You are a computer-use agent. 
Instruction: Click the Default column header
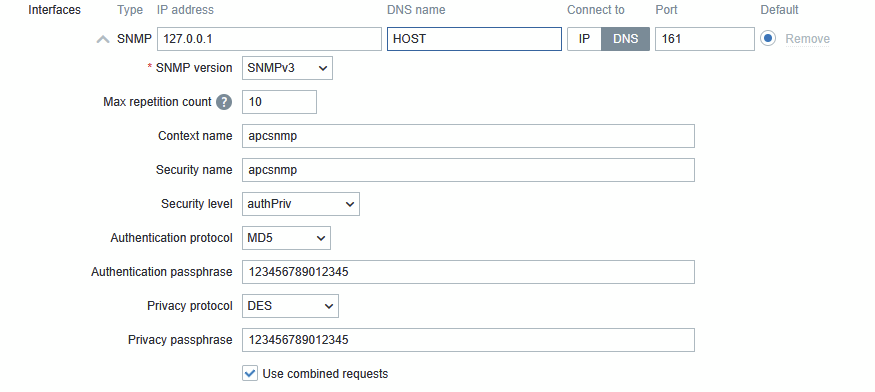click(x=780, y=10)
